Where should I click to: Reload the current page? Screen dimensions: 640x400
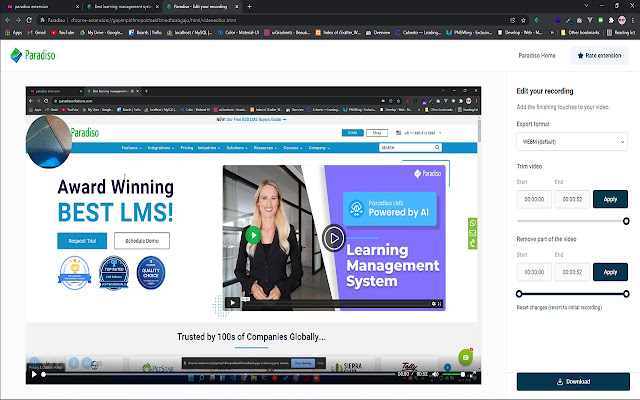click(x=29, y=20)
